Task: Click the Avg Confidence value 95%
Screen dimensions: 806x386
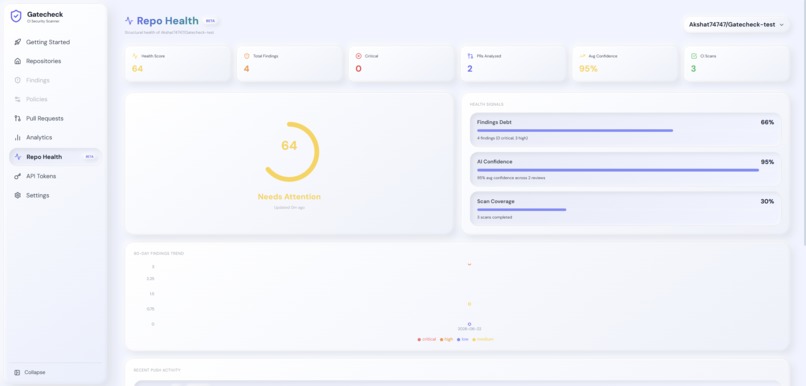Action: point(589,68)
